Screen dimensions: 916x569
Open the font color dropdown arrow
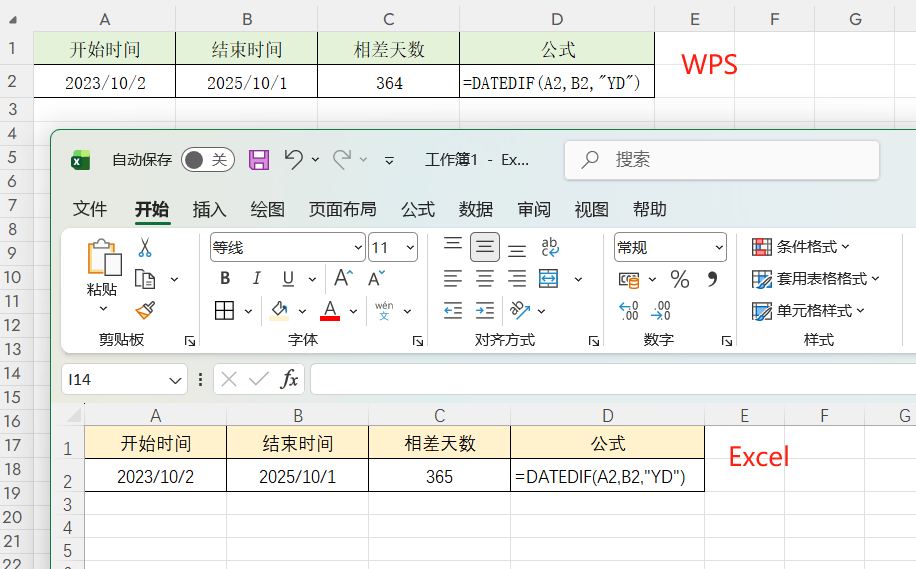(x=353, y=311)
